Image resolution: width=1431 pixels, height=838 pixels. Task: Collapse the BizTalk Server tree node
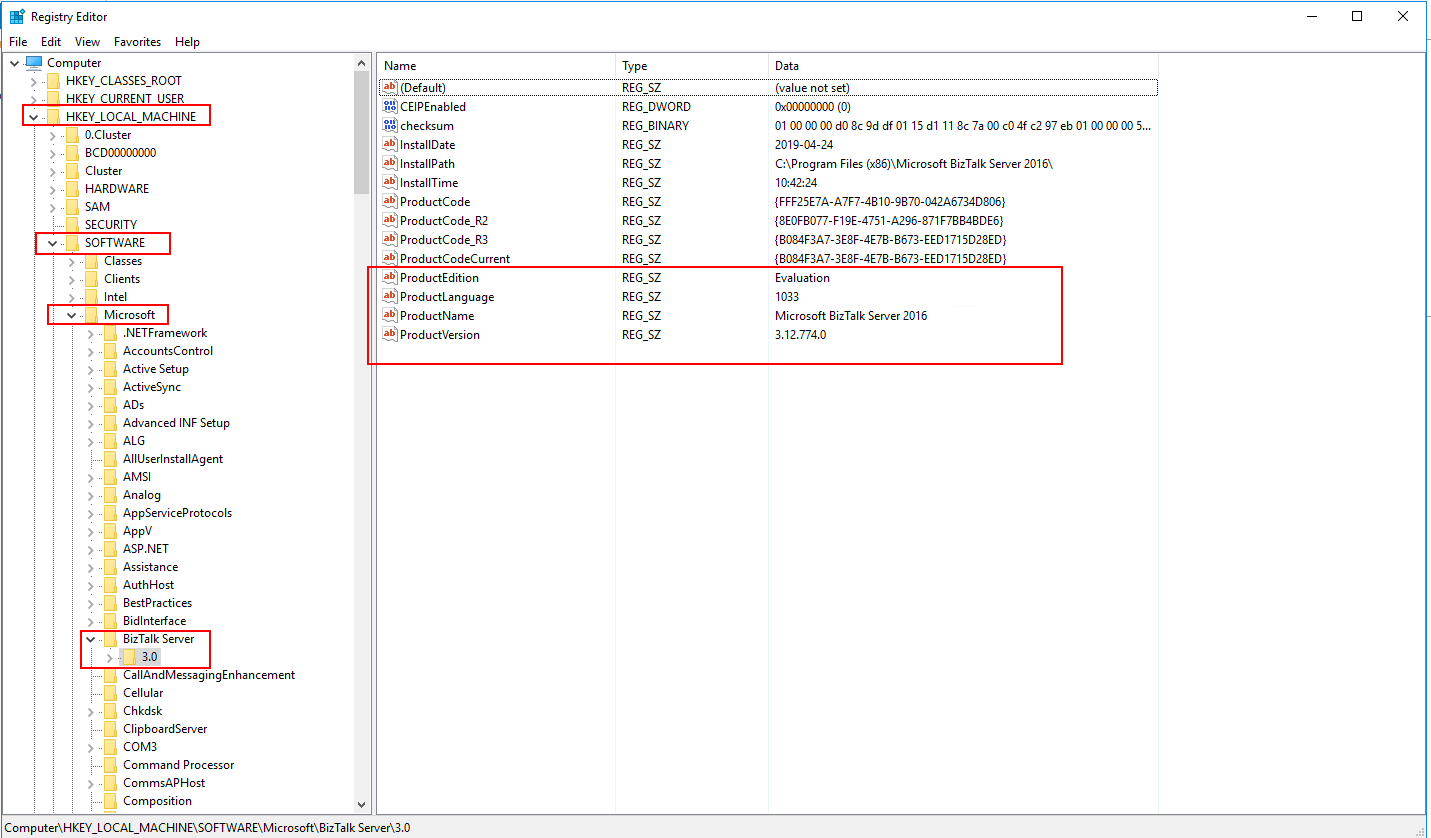90,639
